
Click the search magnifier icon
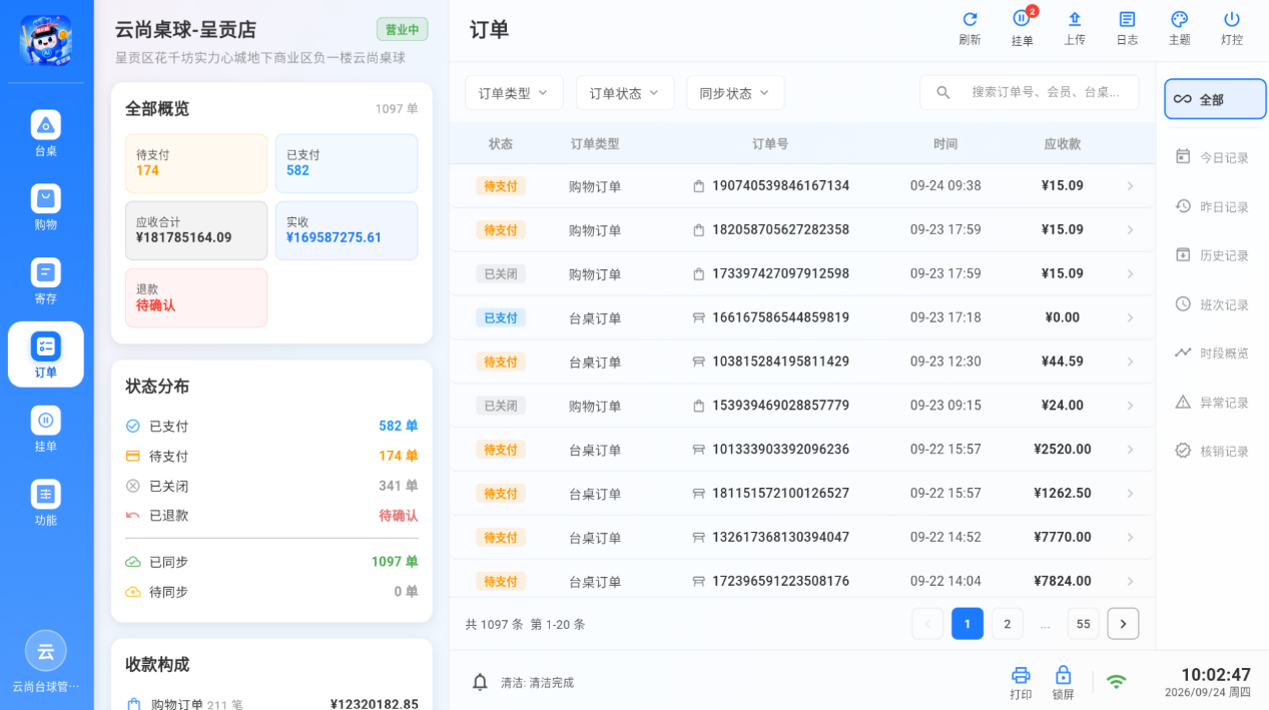tap(943, 92)
